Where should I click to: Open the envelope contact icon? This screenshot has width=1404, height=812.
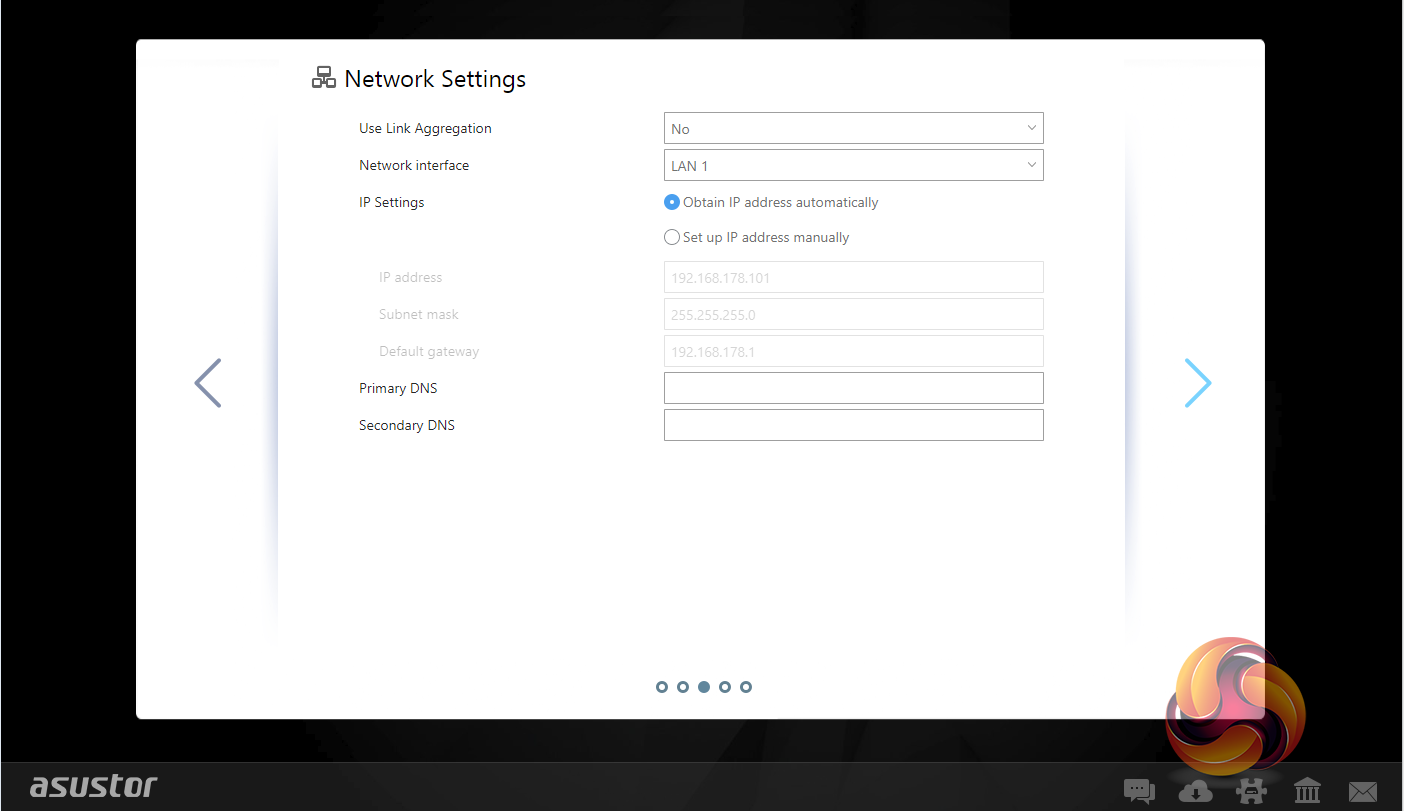(1363, 792)
